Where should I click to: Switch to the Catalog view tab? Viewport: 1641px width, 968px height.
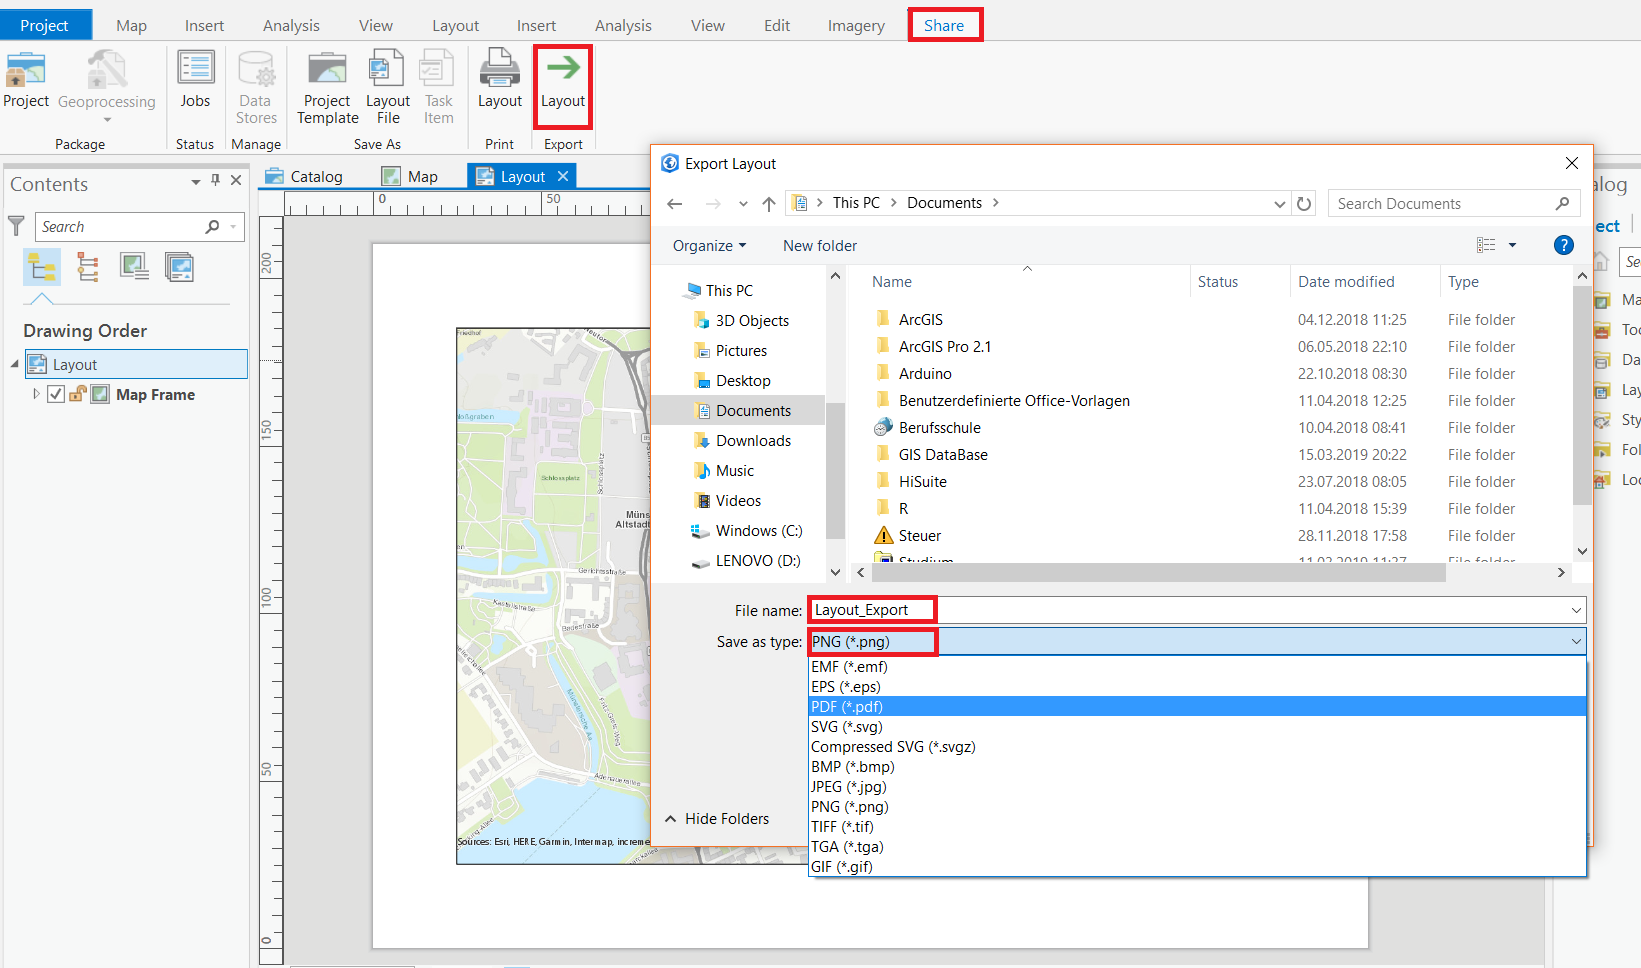coord(305,177)
